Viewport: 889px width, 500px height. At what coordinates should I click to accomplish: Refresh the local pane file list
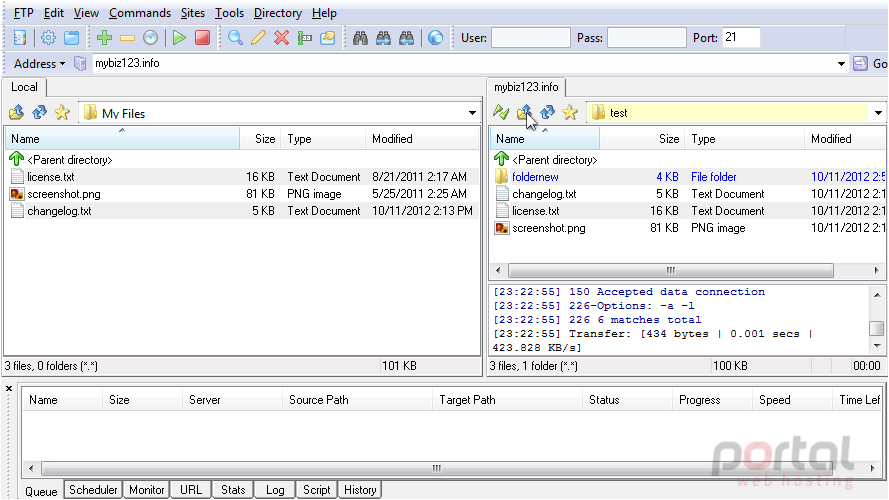39,112
